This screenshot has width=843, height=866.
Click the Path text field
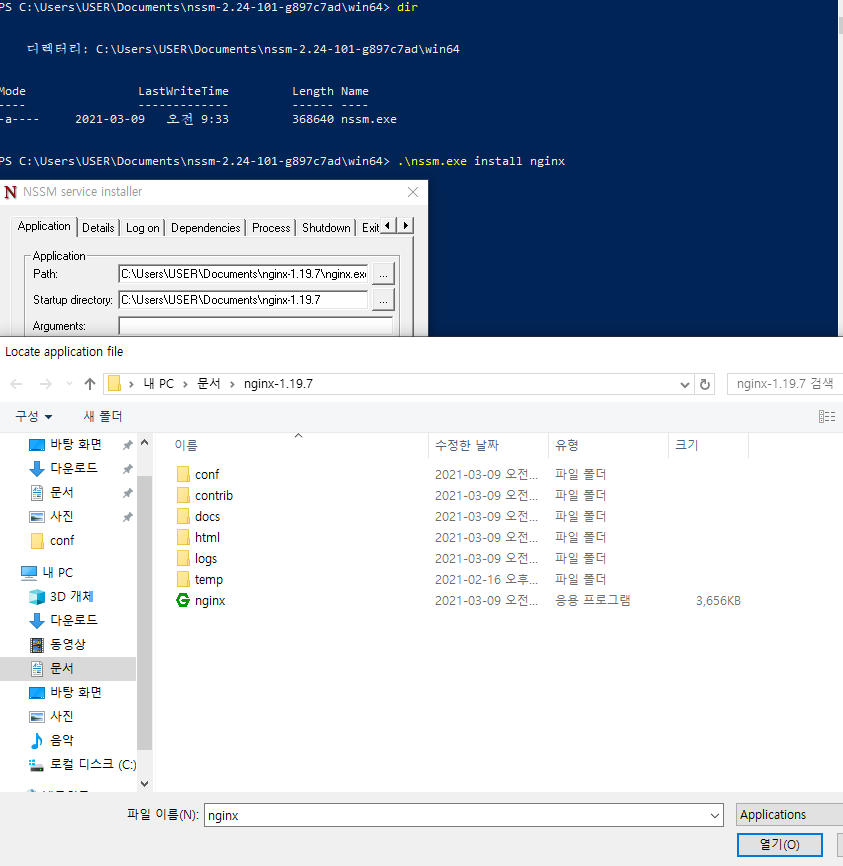pos(243,274)
